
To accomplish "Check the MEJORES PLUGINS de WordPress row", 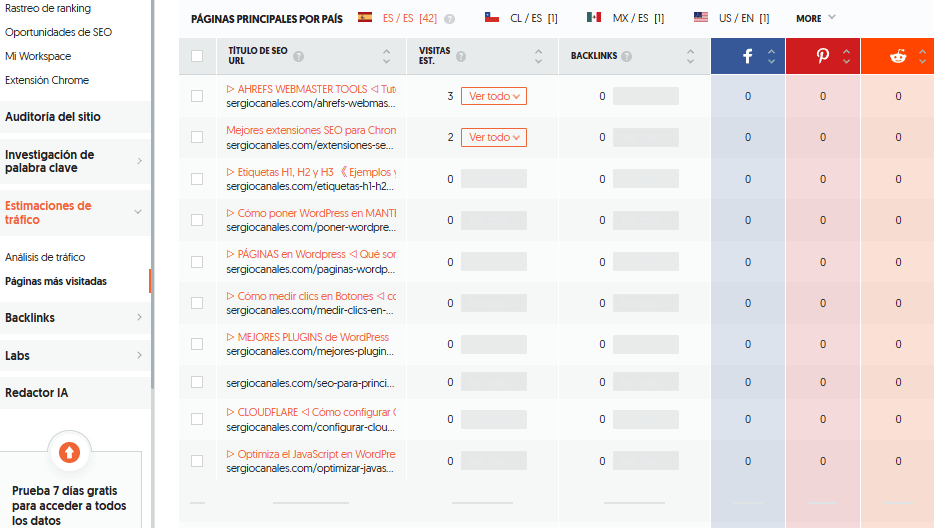I will point(197,344).
